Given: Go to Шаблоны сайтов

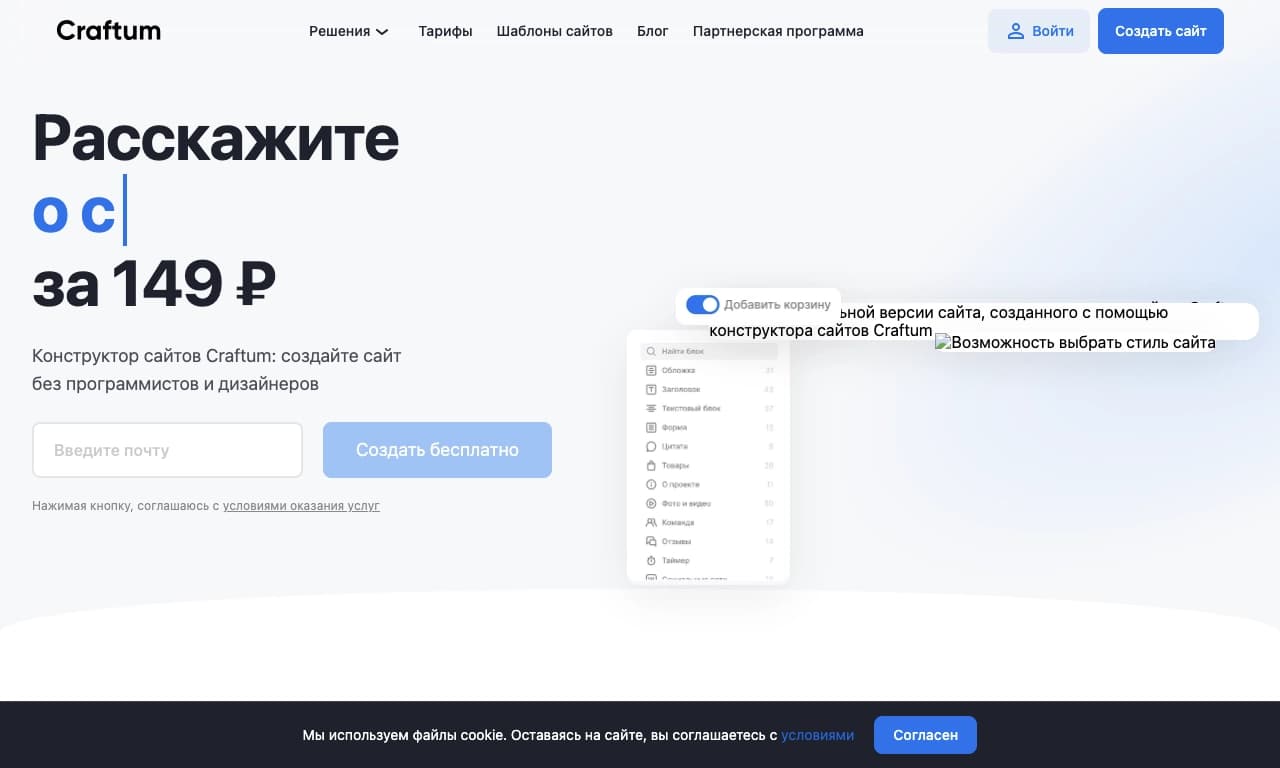Looking at the screenshot, I should point(555,31).
